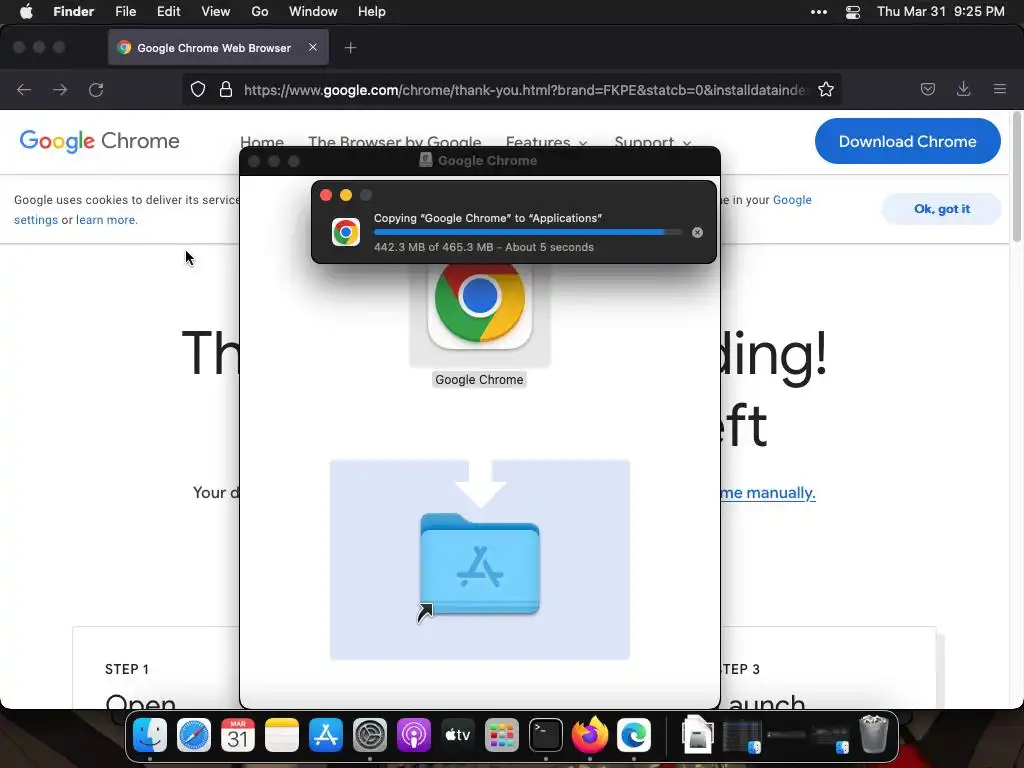Open Launchpad from the Dock
This screenshot has width=1024, height=768.
(x=502, y=735)
